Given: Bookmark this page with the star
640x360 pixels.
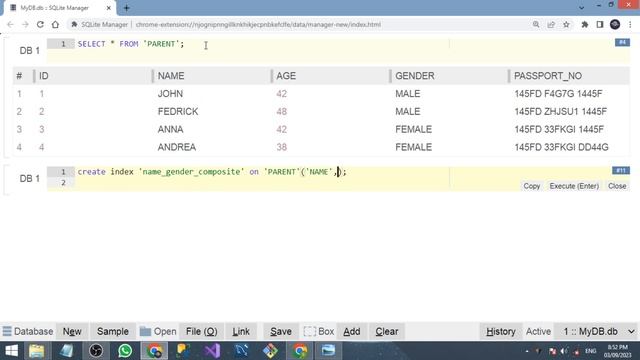Looking at the screenshot, I should (x=566, y=24).
